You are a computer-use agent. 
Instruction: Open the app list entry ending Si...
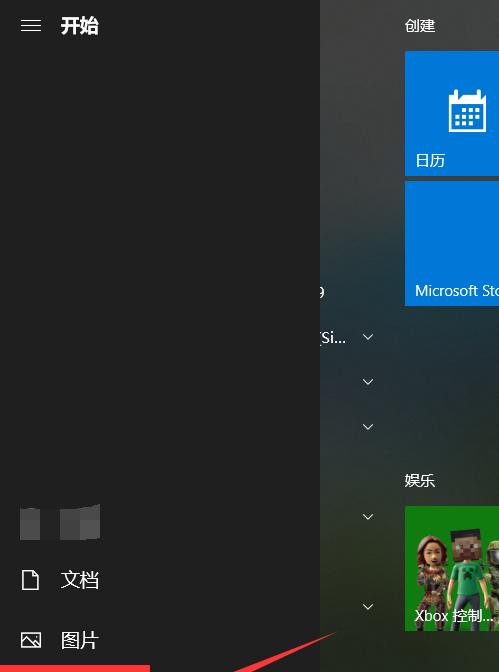(x=333, y=338)
